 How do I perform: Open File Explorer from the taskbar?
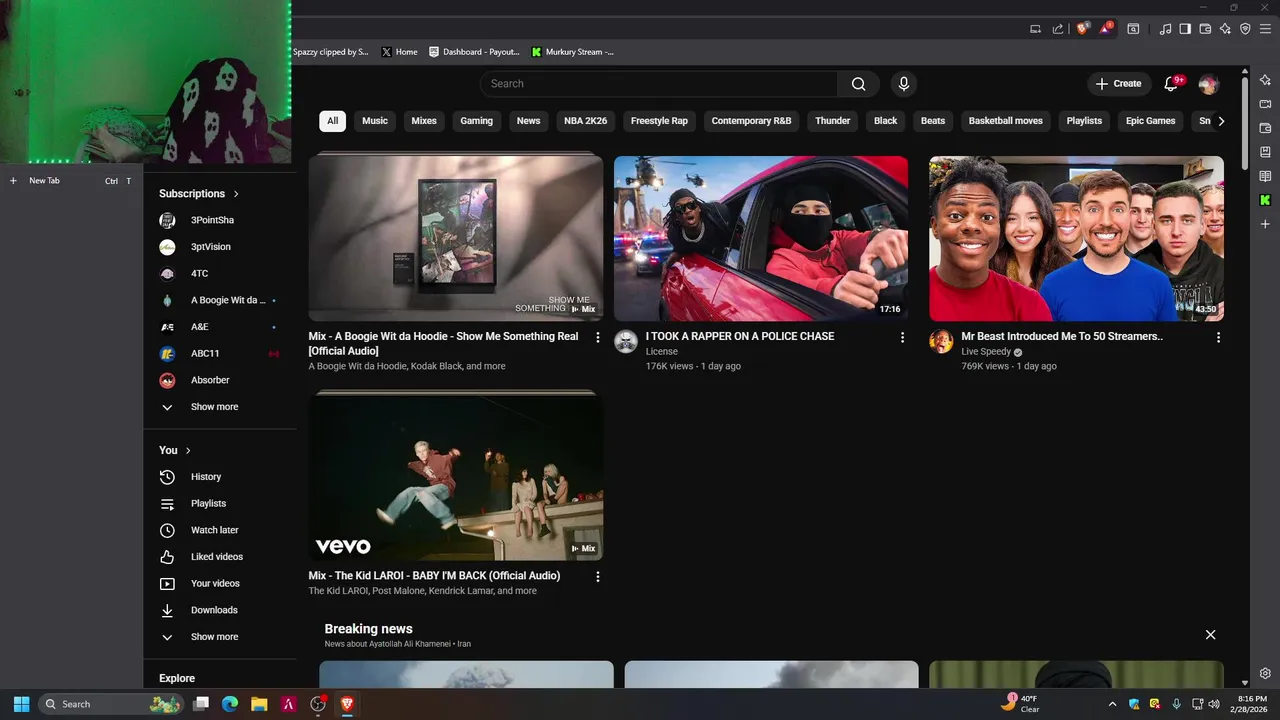click(x=259, y=704)
